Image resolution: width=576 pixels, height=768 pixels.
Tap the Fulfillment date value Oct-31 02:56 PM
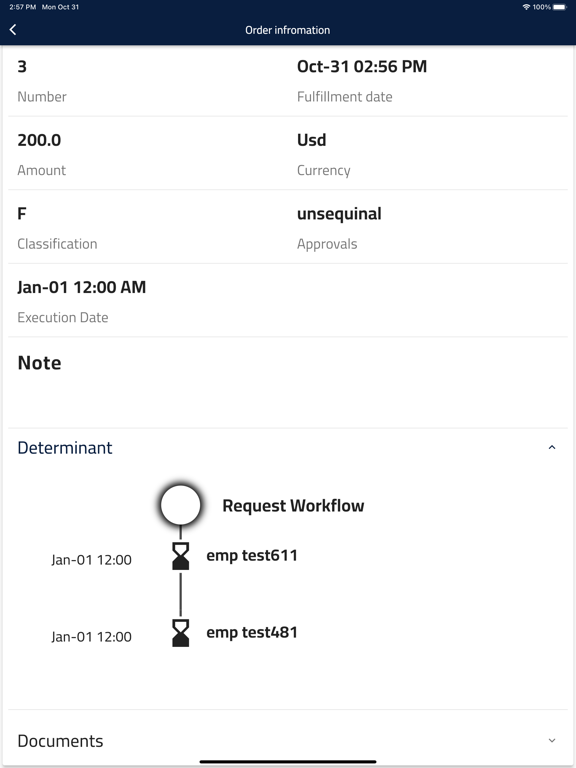(x=362, y=66)
